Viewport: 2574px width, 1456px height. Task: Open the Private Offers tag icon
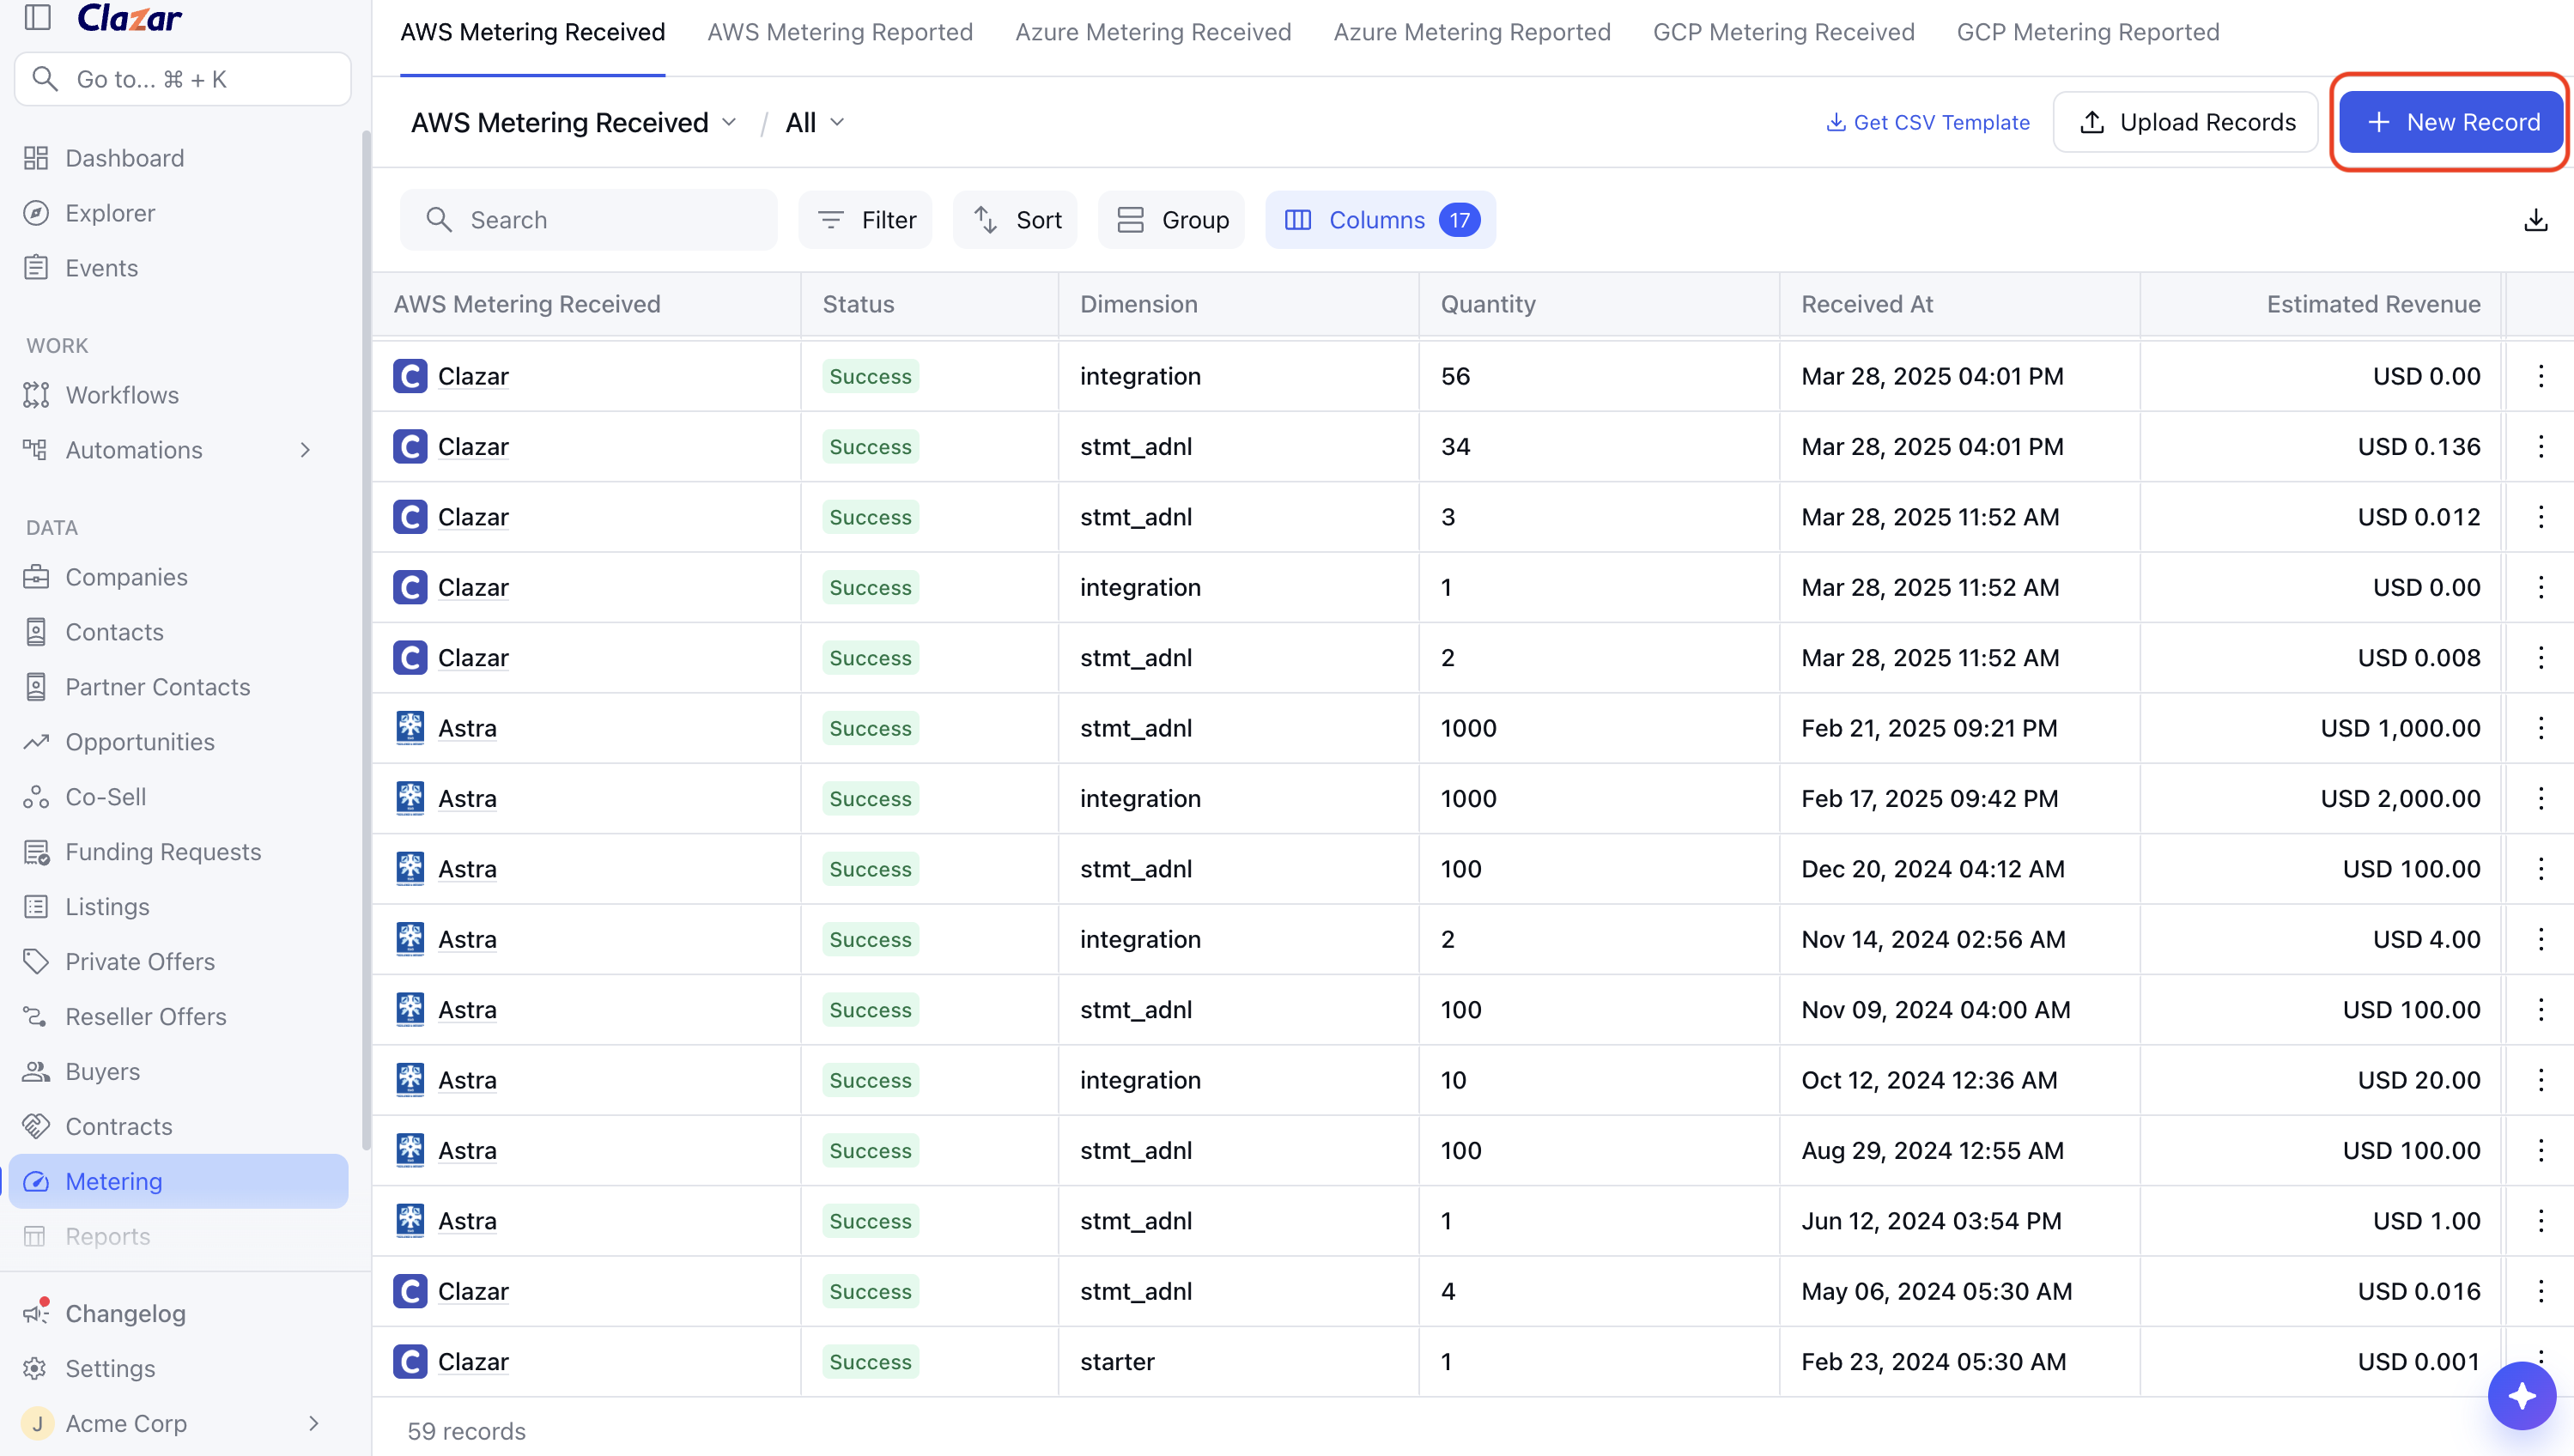36,962
